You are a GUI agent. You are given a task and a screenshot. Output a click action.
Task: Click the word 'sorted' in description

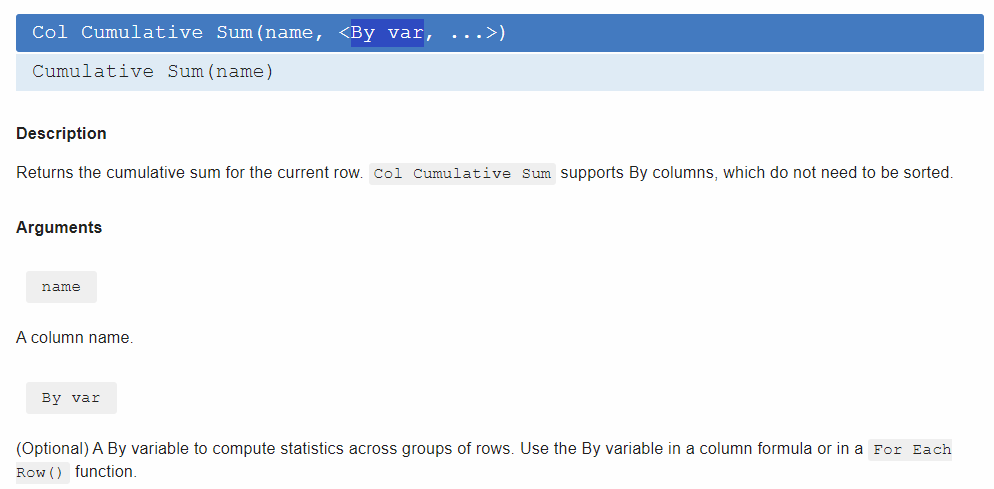tap(925, 173)
